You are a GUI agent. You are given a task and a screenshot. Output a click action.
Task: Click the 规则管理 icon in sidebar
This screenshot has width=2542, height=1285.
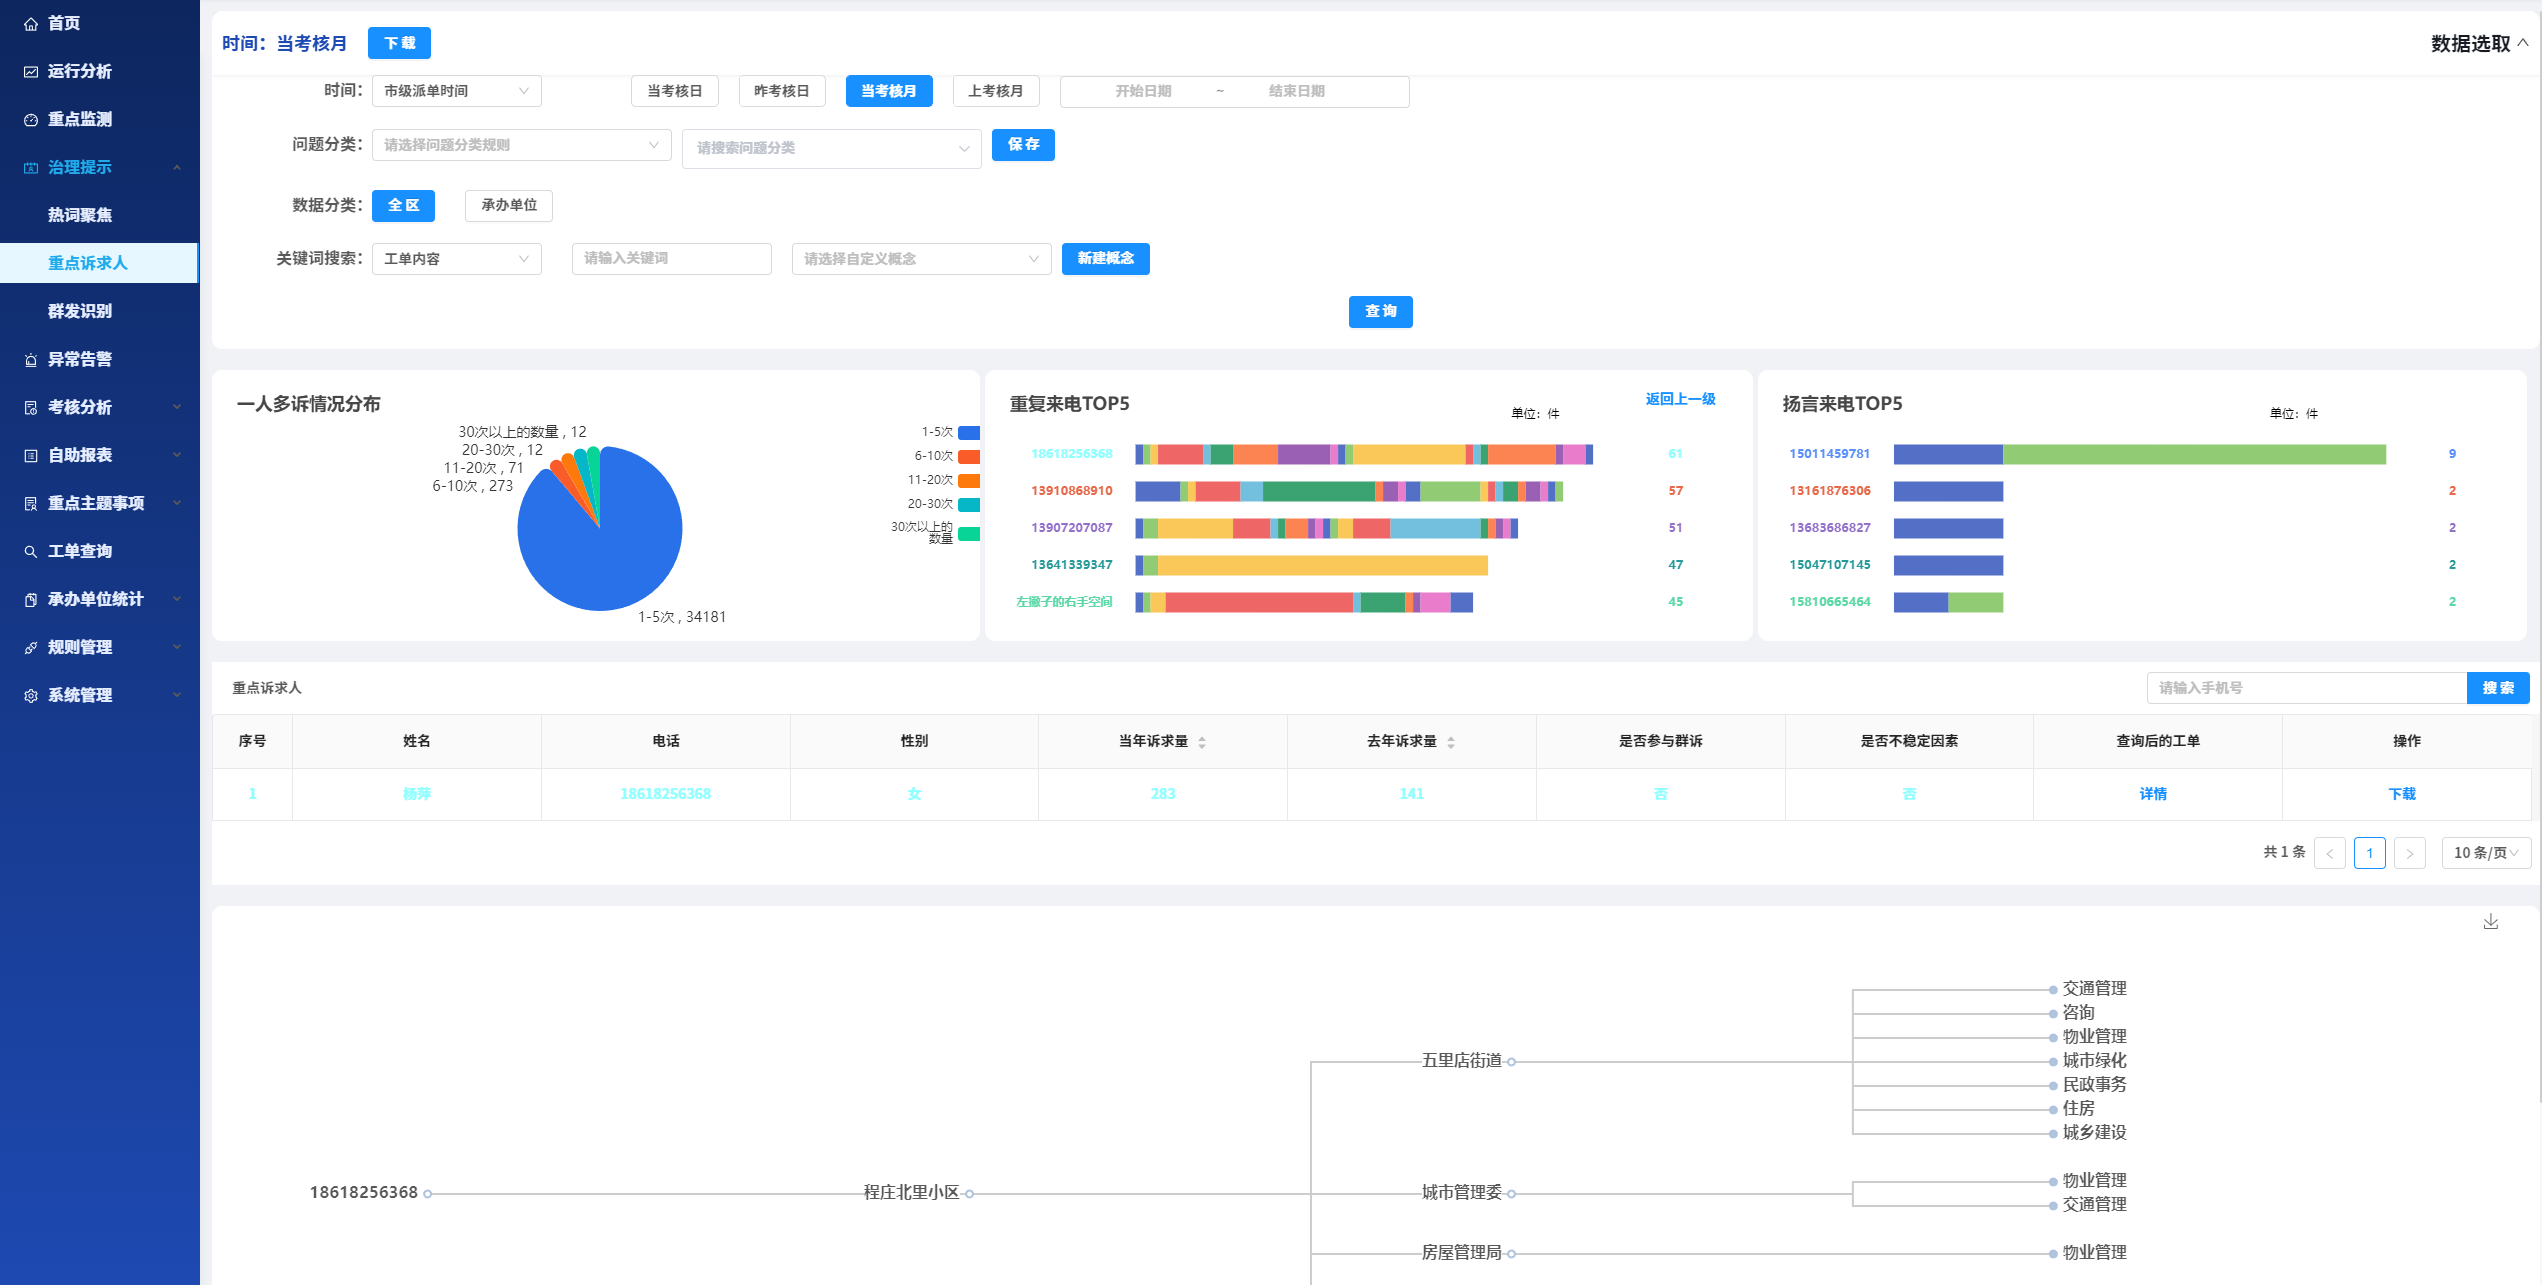pos(31,648)
